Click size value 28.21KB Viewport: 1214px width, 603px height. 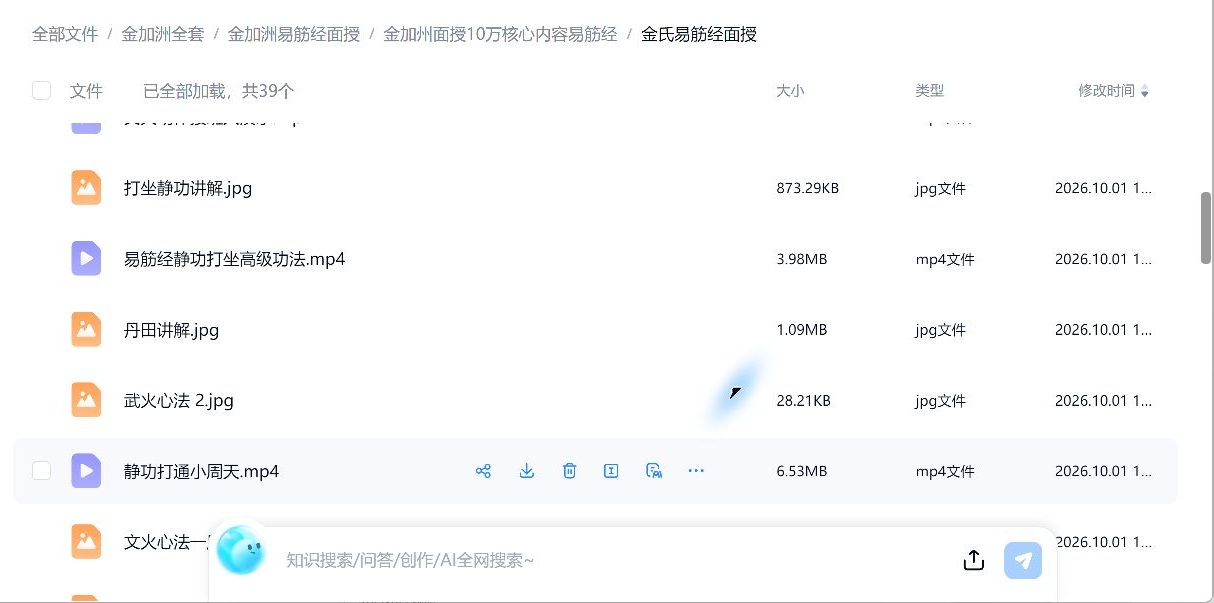coord(804,401)
